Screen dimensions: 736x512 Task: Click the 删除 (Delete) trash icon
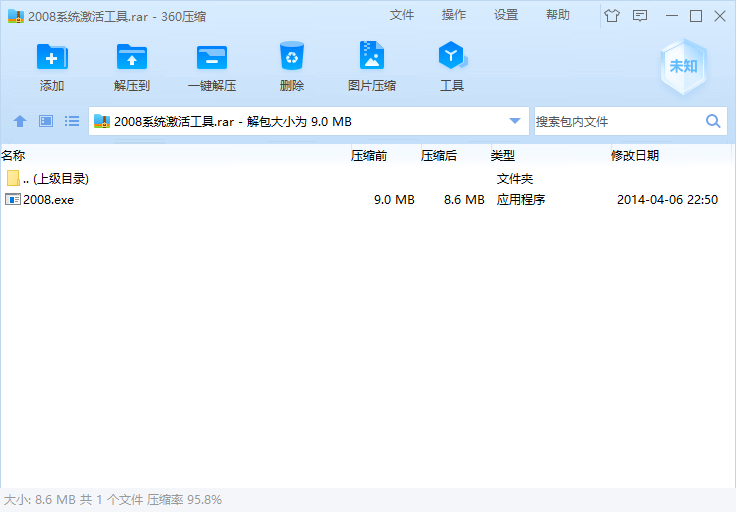(x=292, y=56)
